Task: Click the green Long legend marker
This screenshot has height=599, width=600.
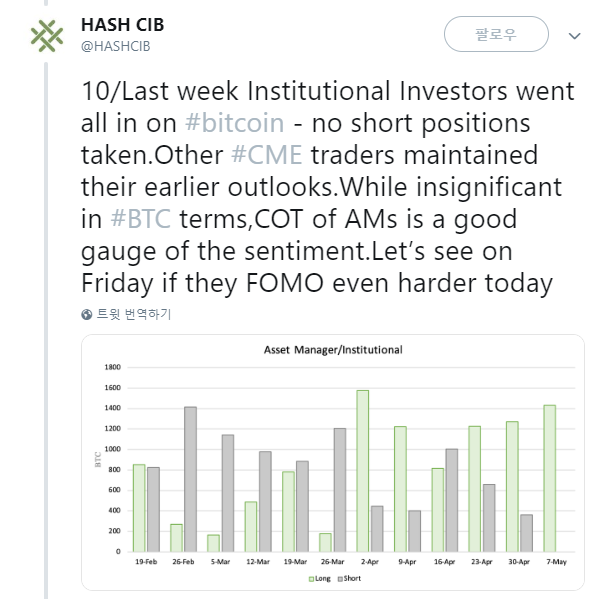Action: click(311, 579)
